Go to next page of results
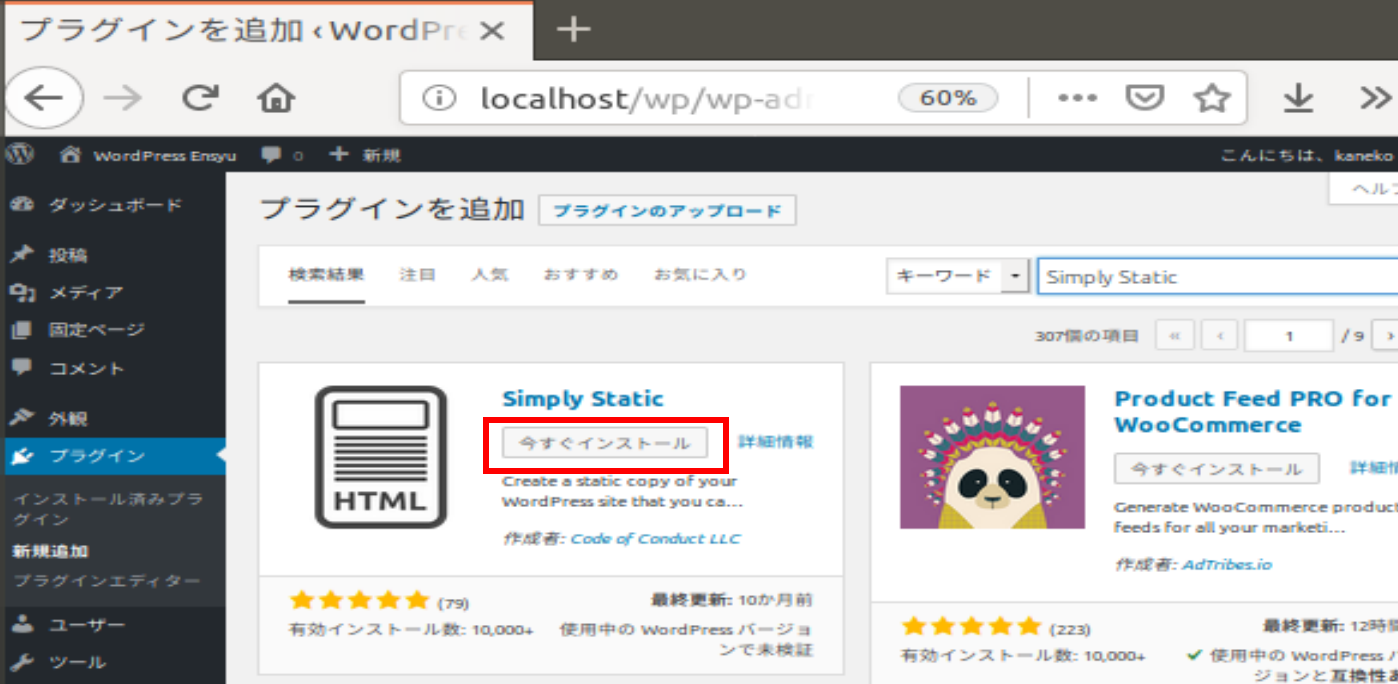The width and height of the screenshot is (1398, 684). 1386,336
